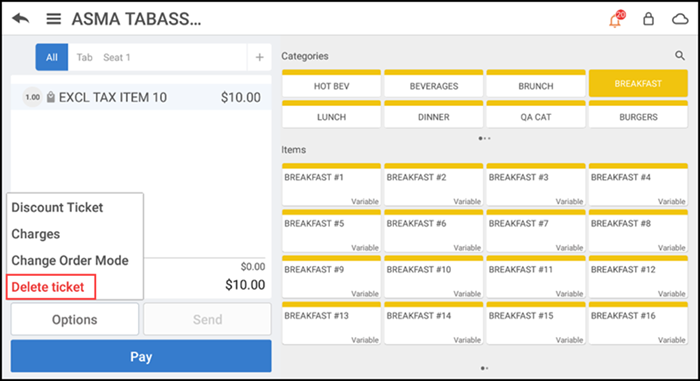The image size is (700, 381).
Task: Select Discount Ticket menu entry
Action: point(57,207)
